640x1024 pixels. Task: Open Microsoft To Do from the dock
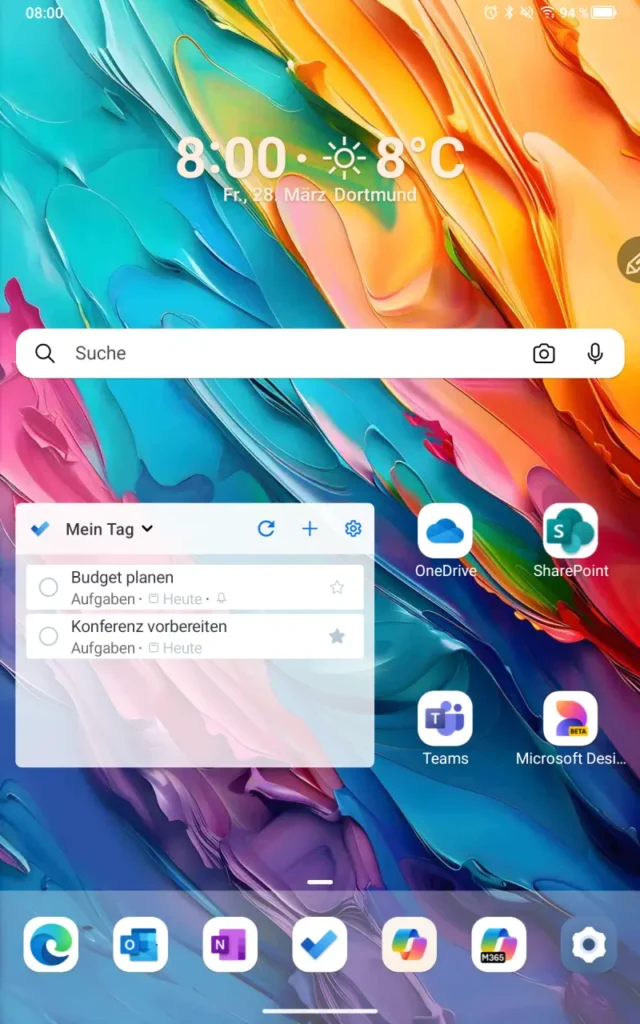coord(320,945)
